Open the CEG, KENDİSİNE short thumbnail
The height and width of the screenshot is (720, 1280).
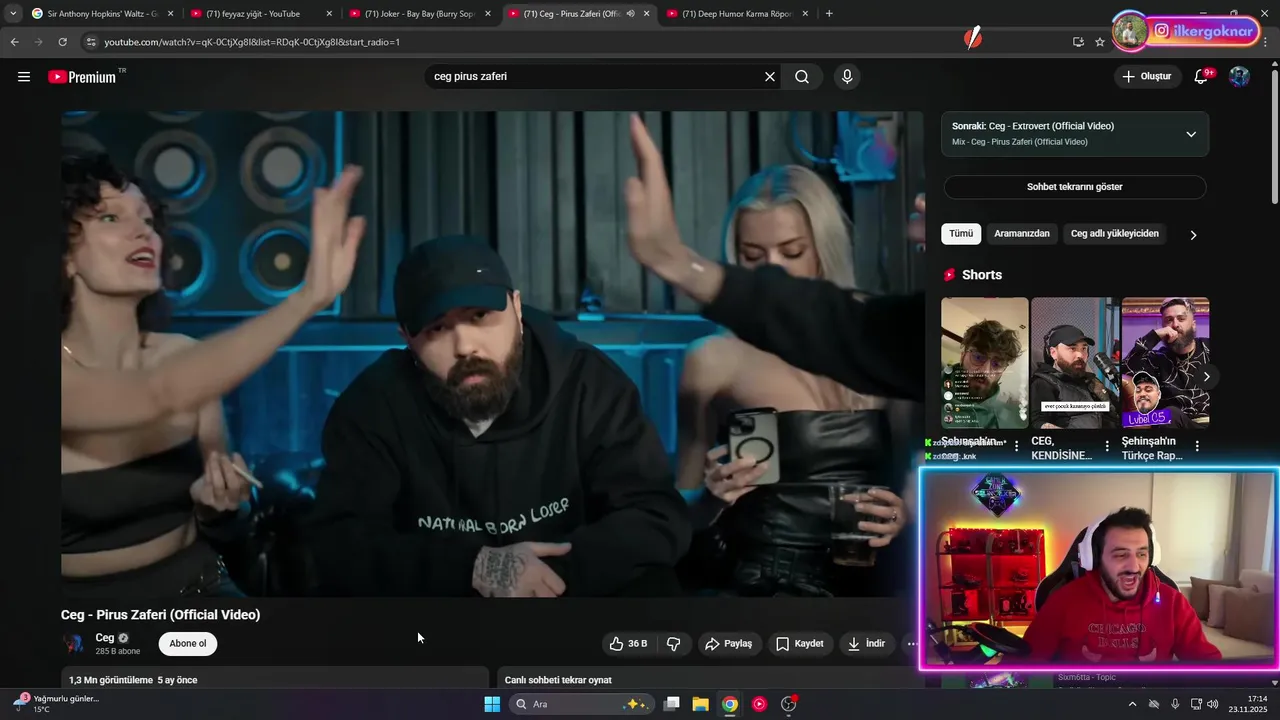(1075, 363)
